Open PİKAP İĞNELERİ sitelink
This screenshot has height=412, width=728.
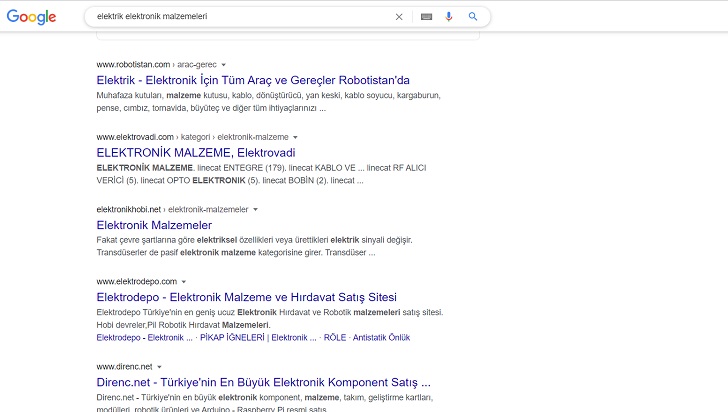click(258, 338)
